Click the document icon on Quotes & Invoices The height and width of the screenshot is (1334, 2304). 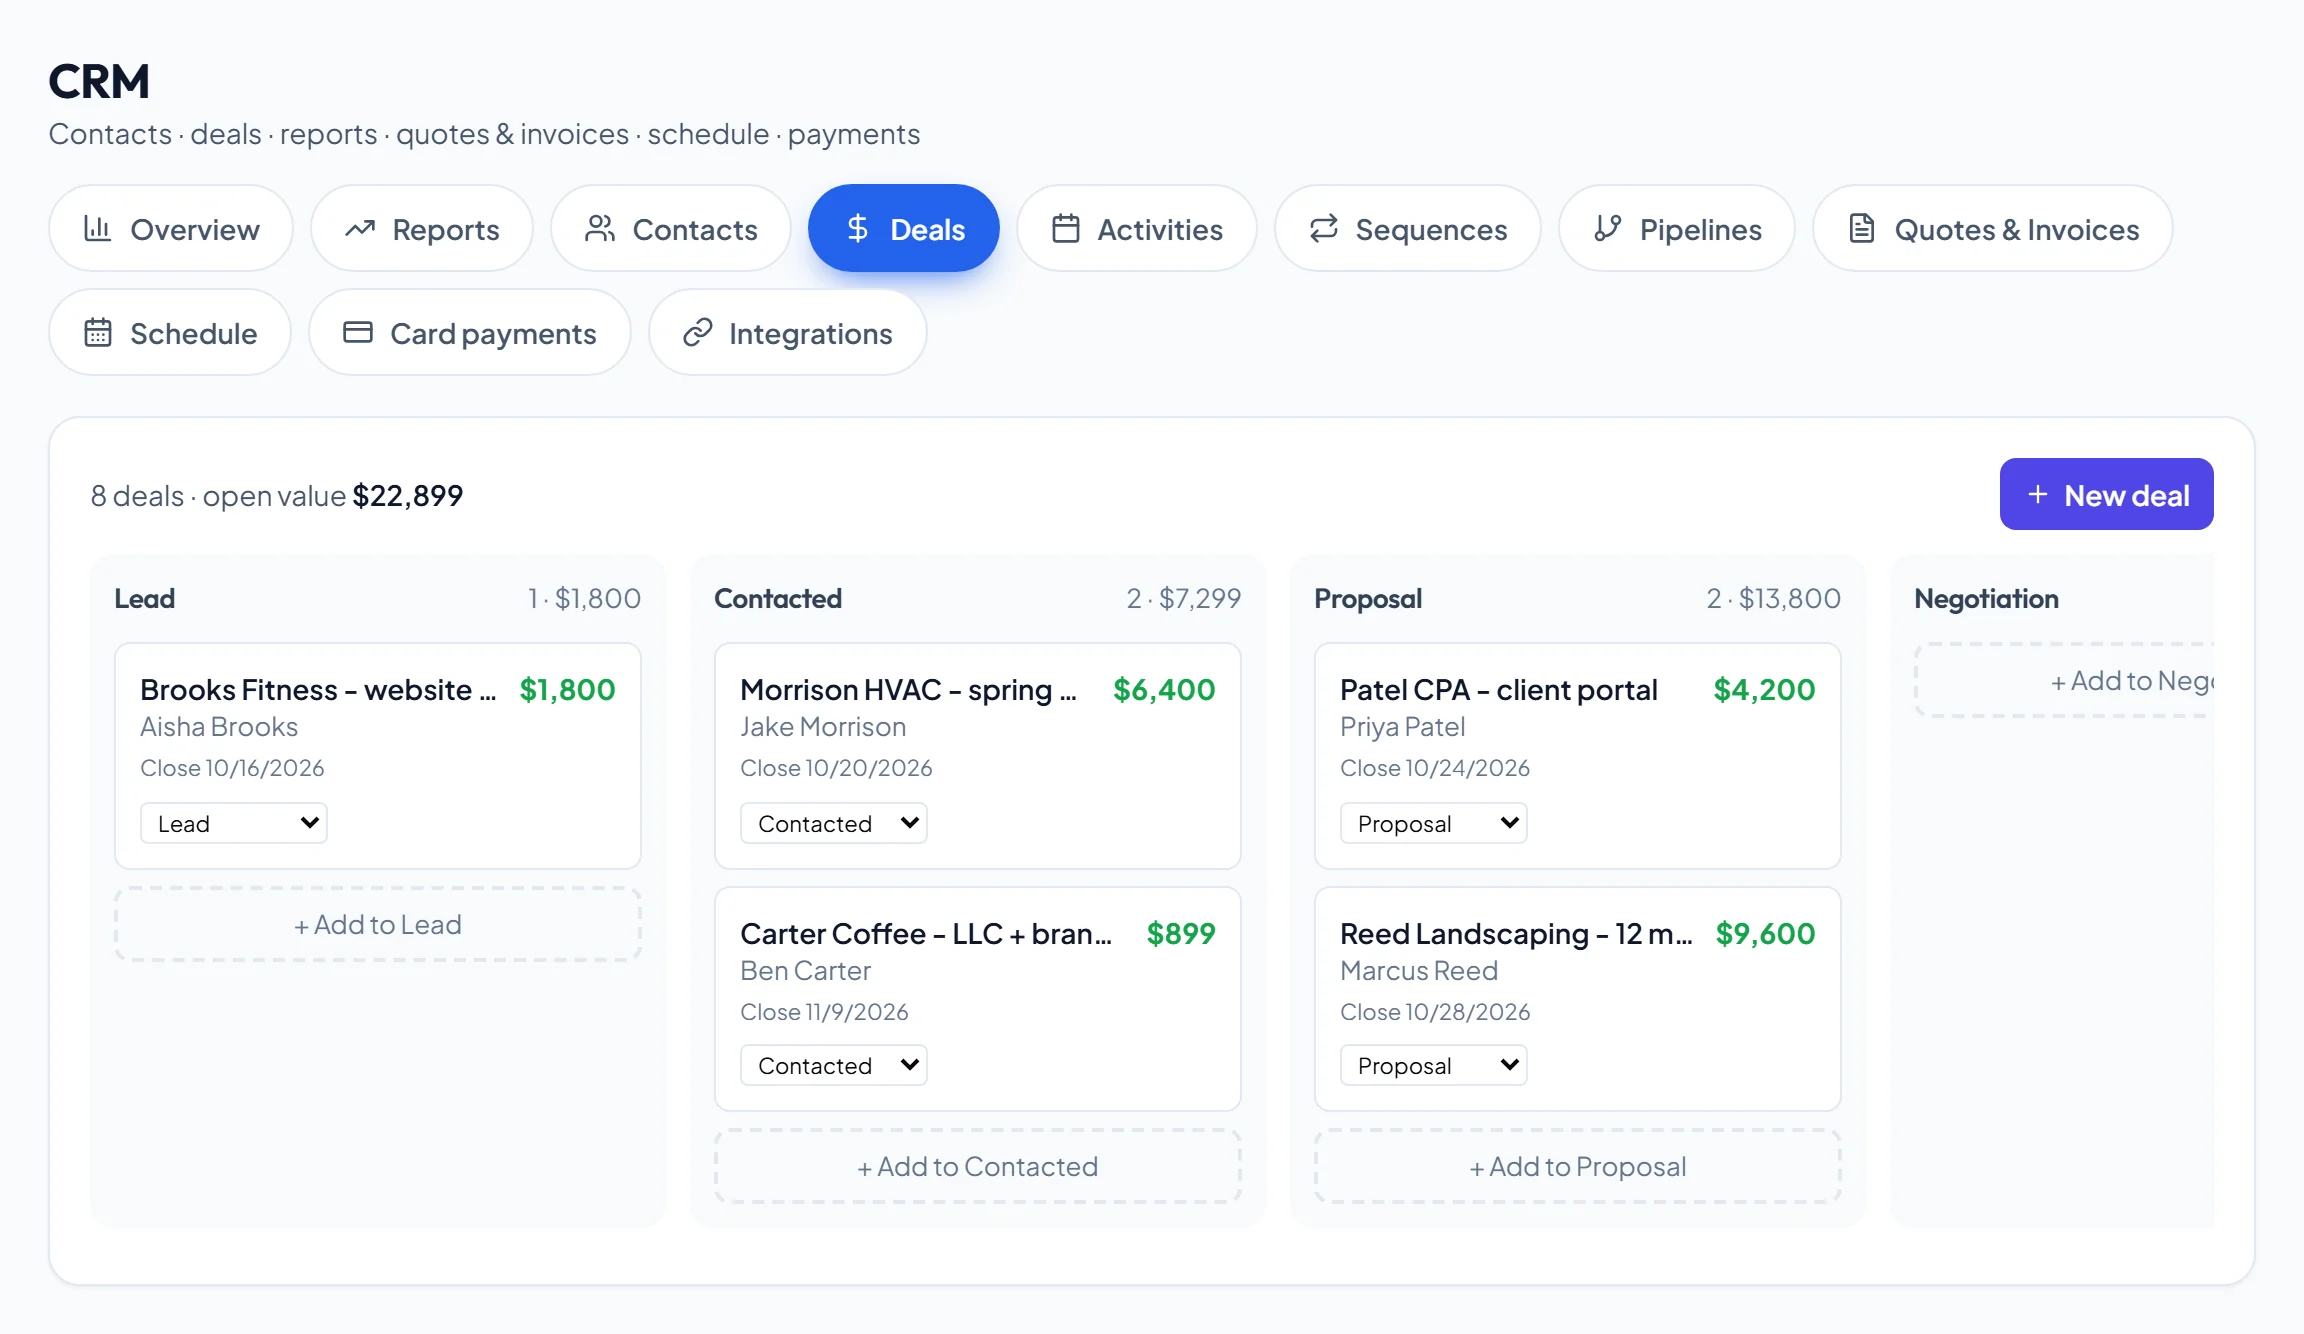1862,229
